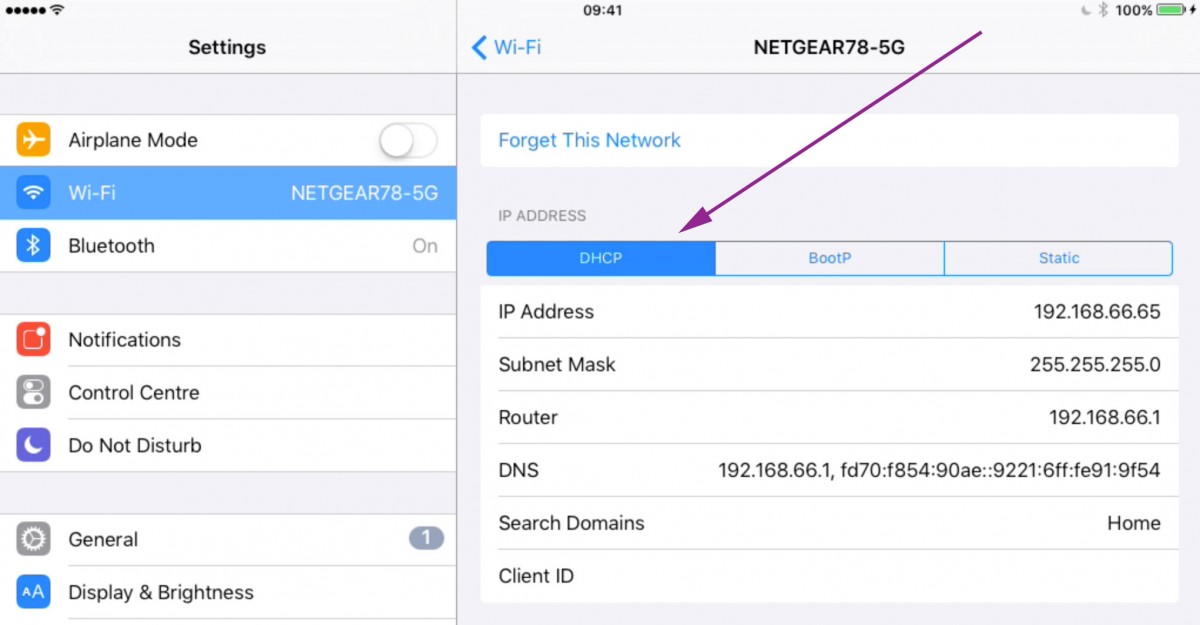Open the General settings row
Screen dimensions: 1200x625
pos(228,540)
